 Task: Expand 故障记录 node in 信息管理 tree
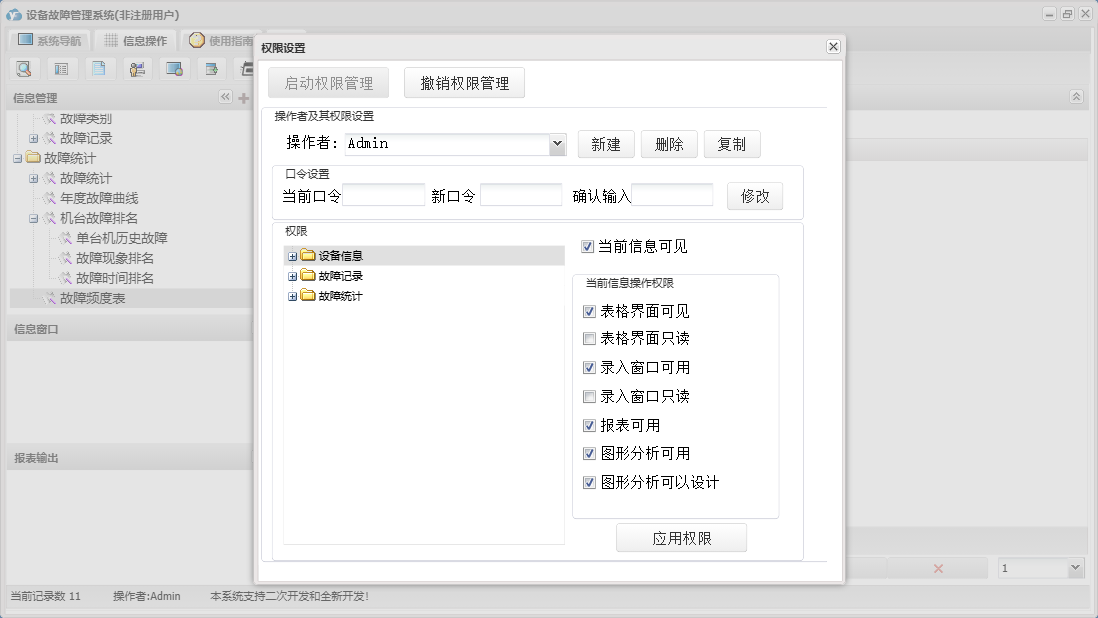coord(33,139)
